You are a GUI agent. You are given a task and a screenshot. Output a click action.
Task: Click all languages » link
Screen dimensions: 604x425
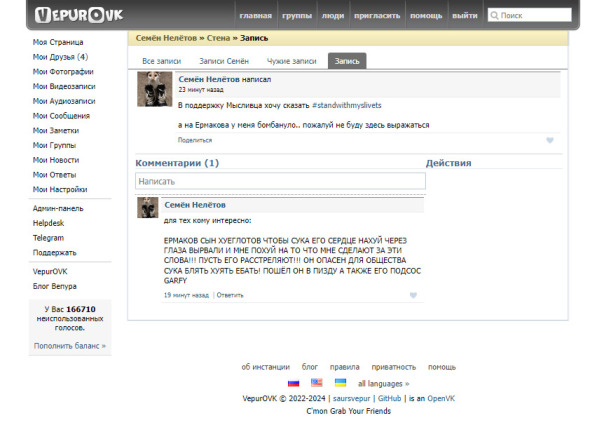tap(383, 384)
